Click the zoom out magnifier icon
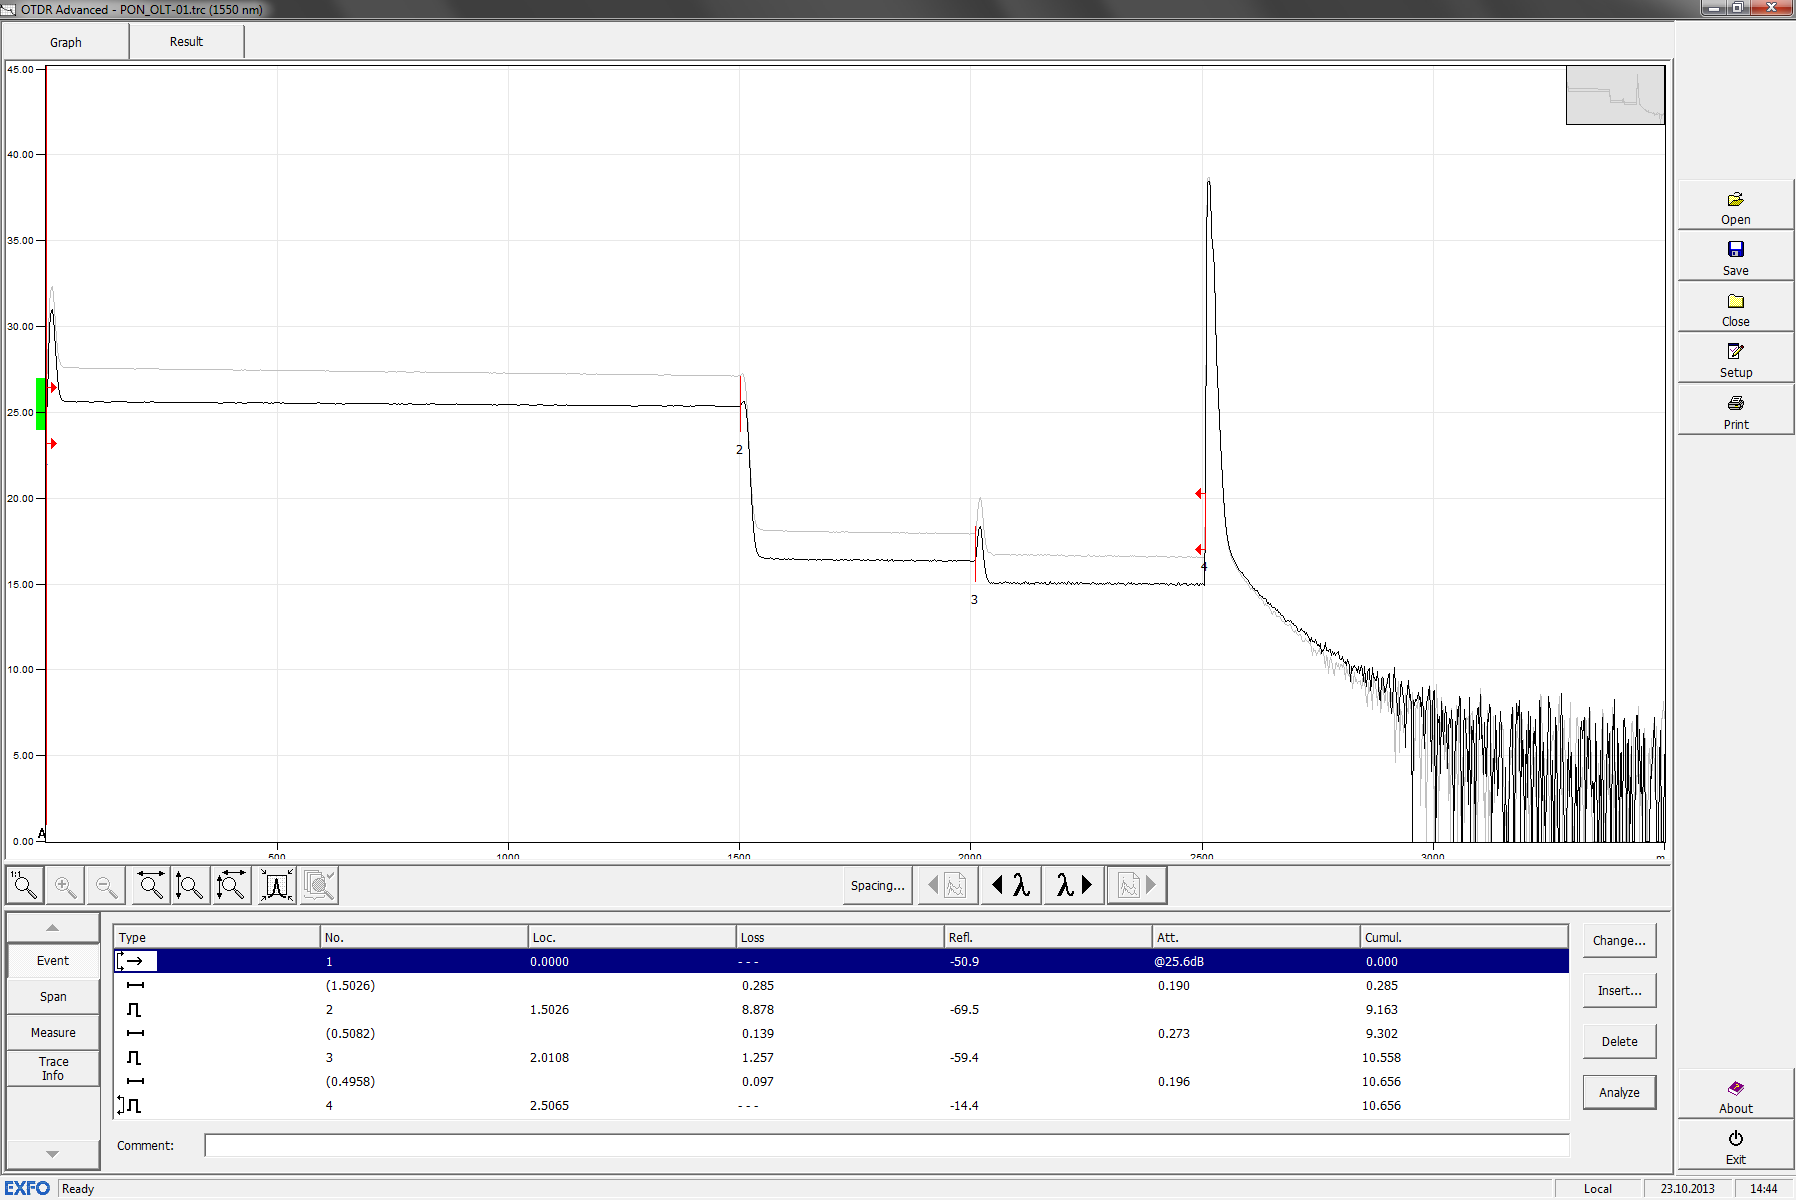This screenshot has width=1796, height=1200. click(x=106, y=885)
